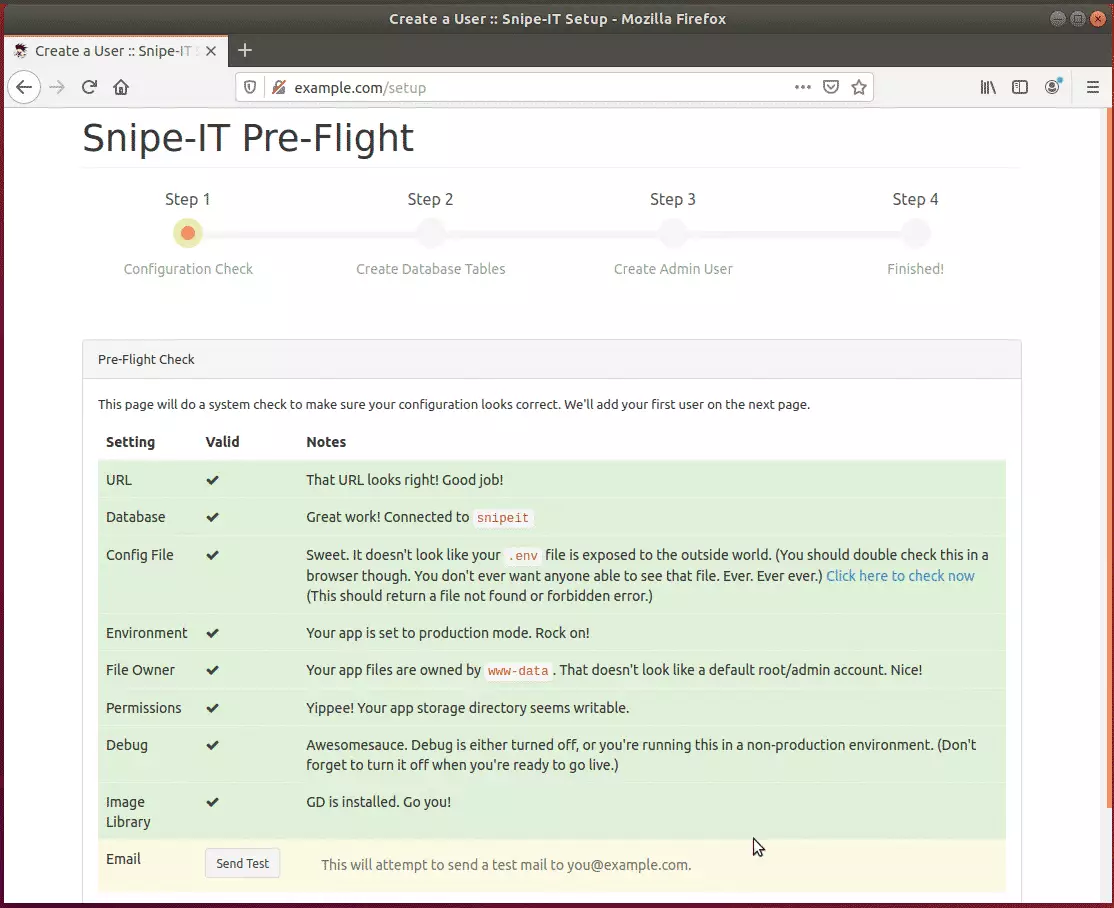Screen dimensions: 1114x908
Task: Select the Create a User :: Snipe-IT tab
Action: pos(117,51)
